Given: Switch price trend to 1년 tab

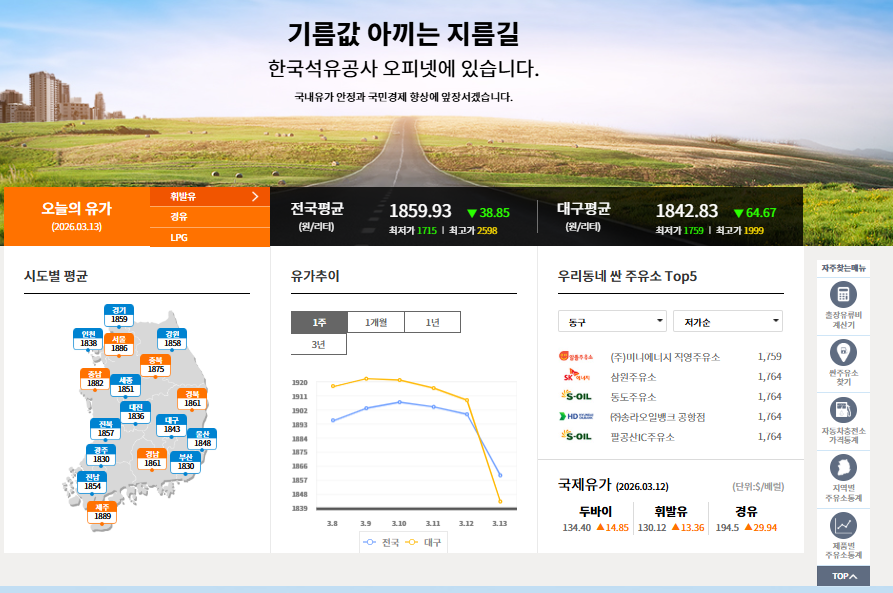Looking at the screenshot, I should tap(433, 322).
